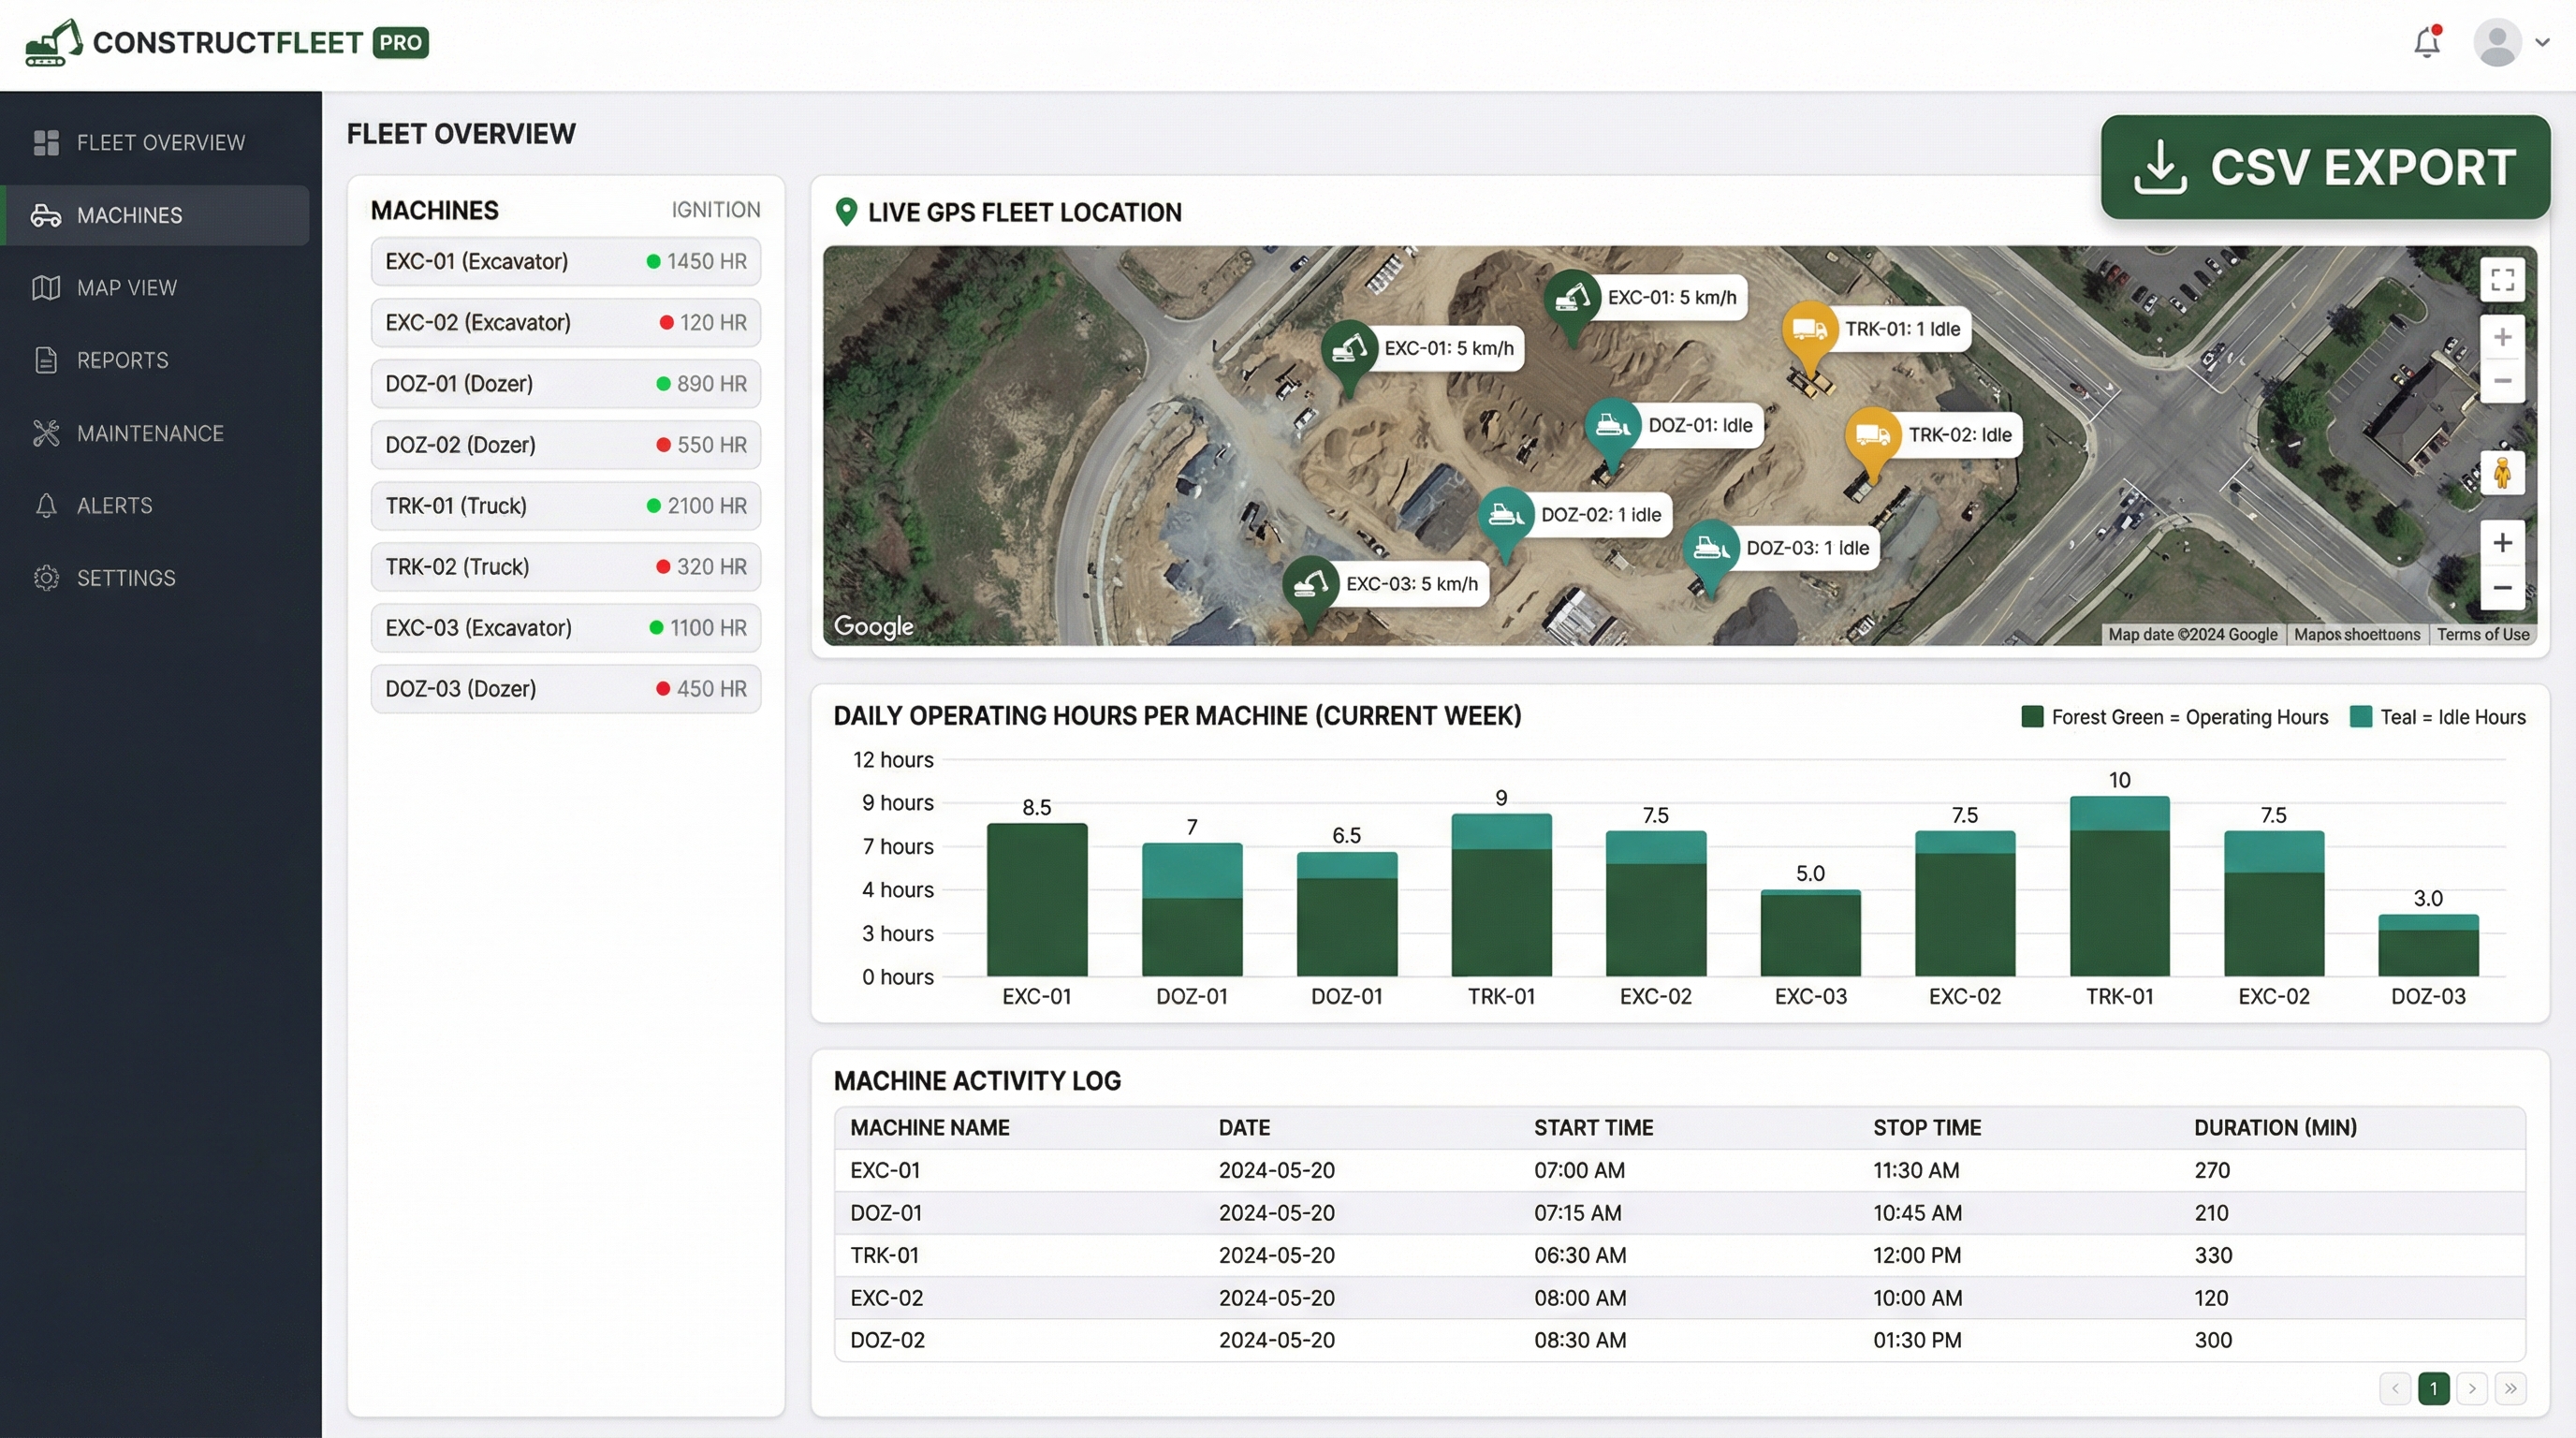The width and height of the screenshot is (2576, 1438).
Task: Select the DOZ-01 (Dozer) machine row
Action: (x=566, y=384)
